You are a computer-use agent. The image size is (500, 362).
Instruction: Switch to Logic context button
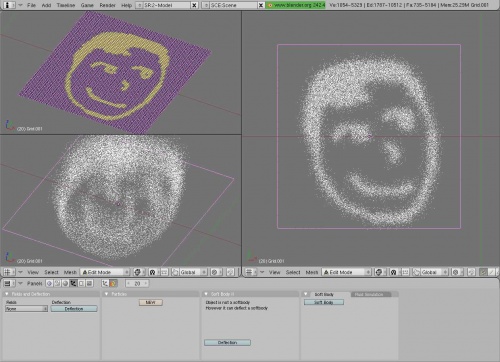49,284
